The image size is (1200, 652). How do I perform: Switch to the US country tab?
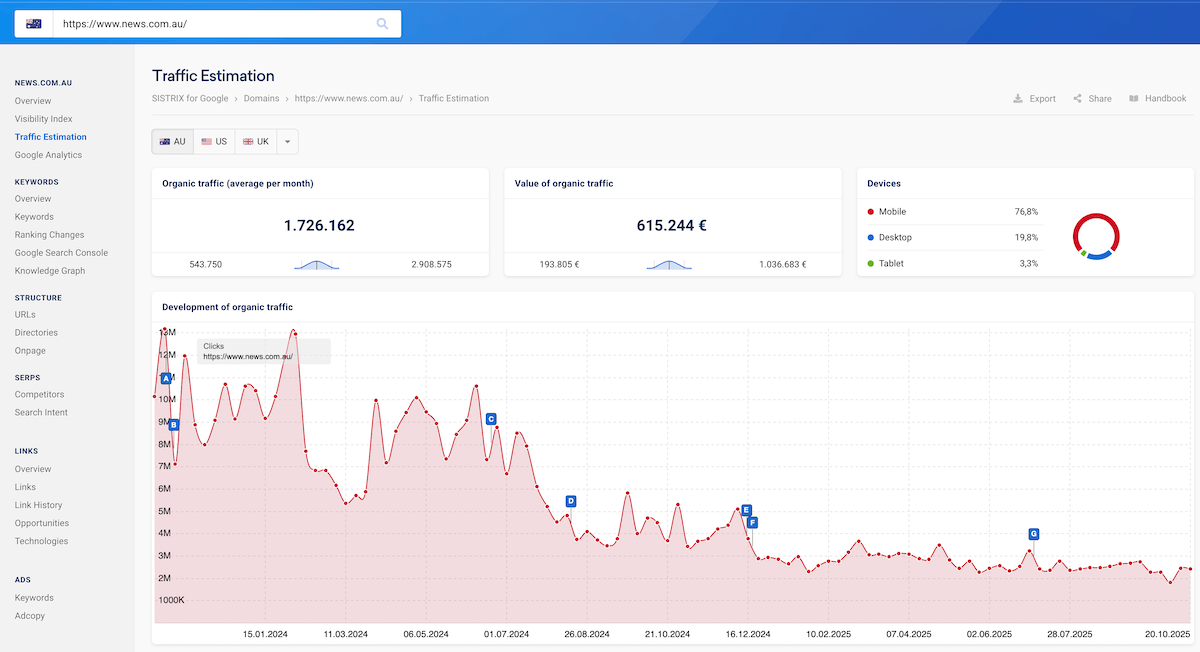pos(212,141)
